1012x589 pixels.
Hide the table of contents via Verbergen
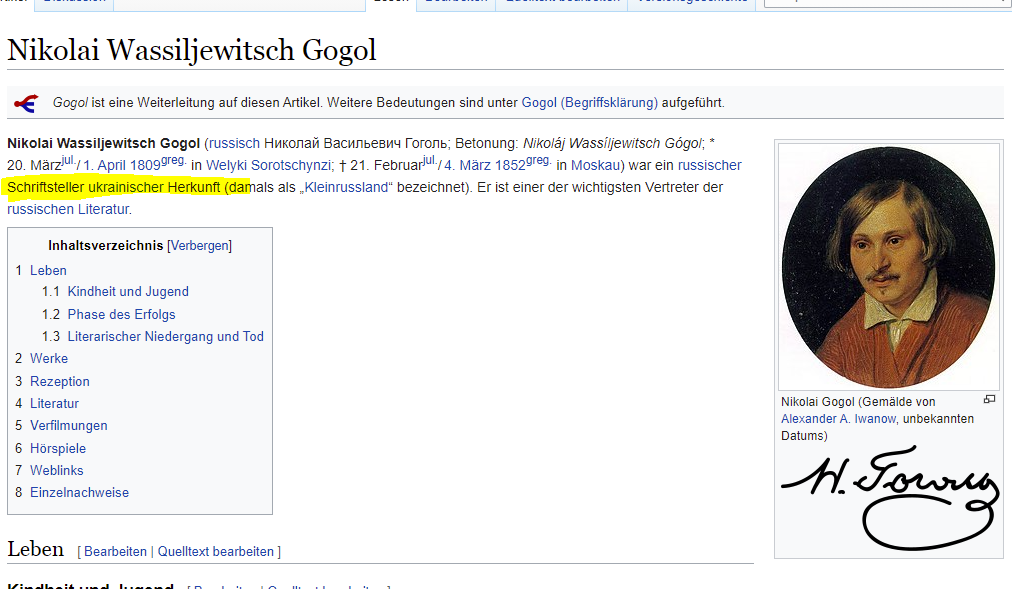(x=200, y=245)
